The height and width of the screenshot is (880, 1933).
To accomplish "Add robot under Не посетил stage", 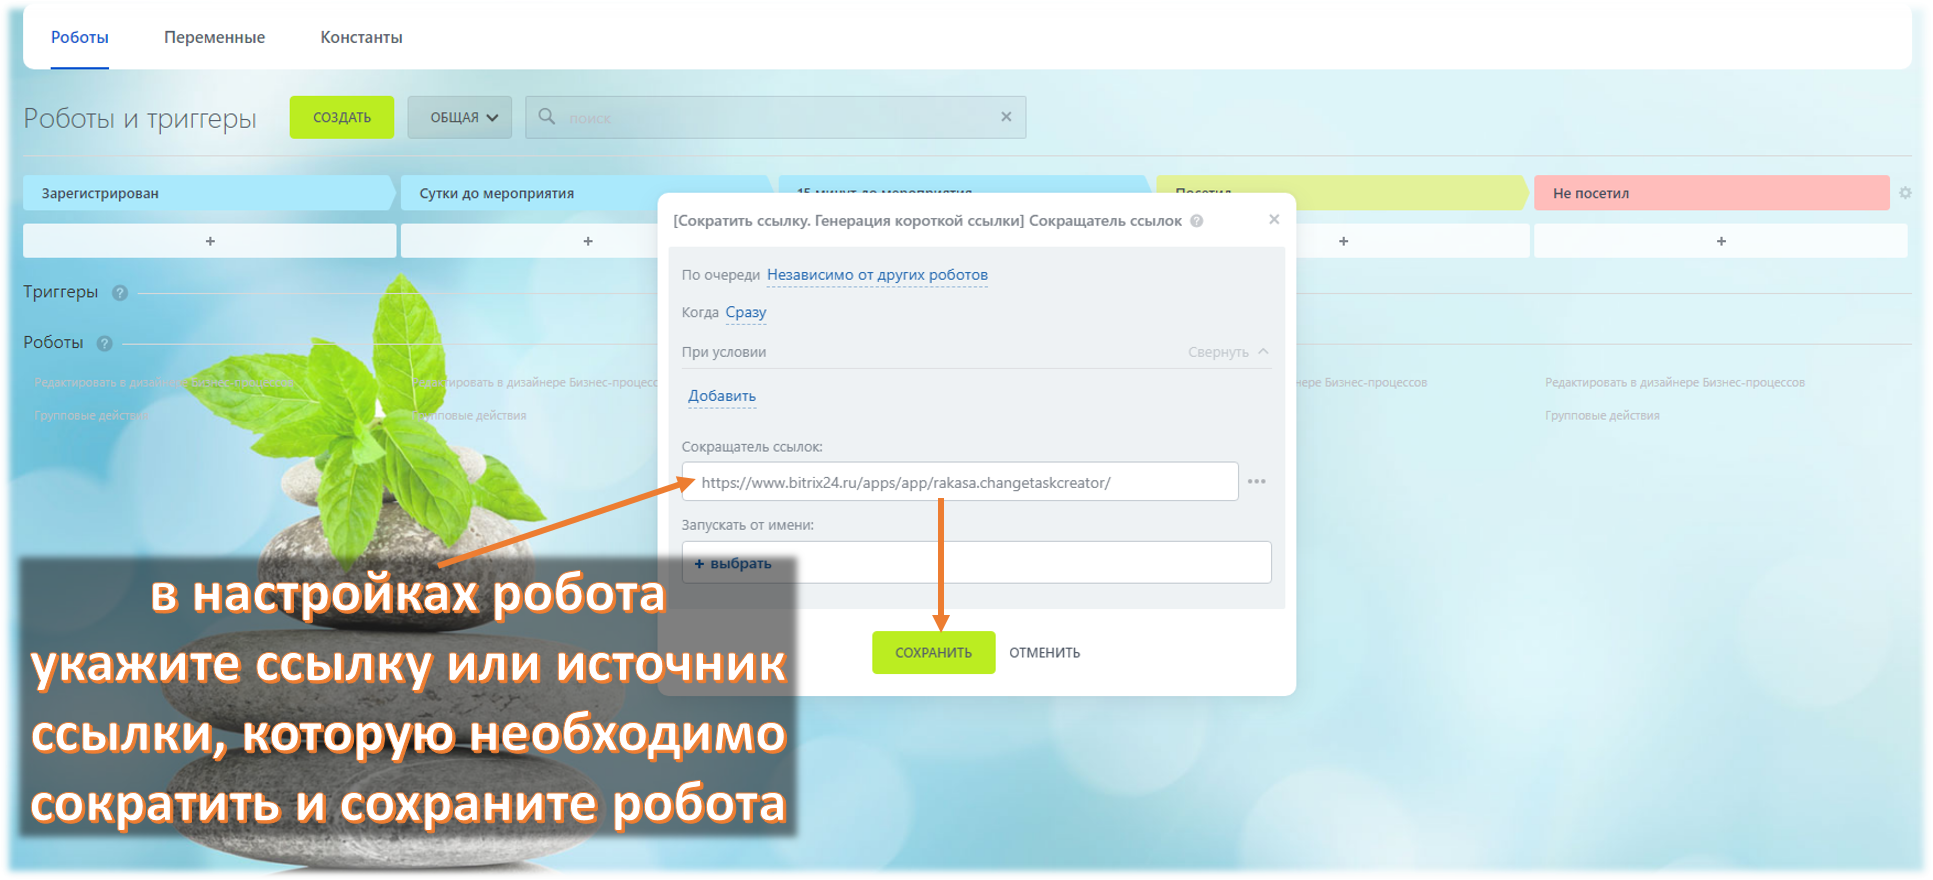I will (1720, 241).
